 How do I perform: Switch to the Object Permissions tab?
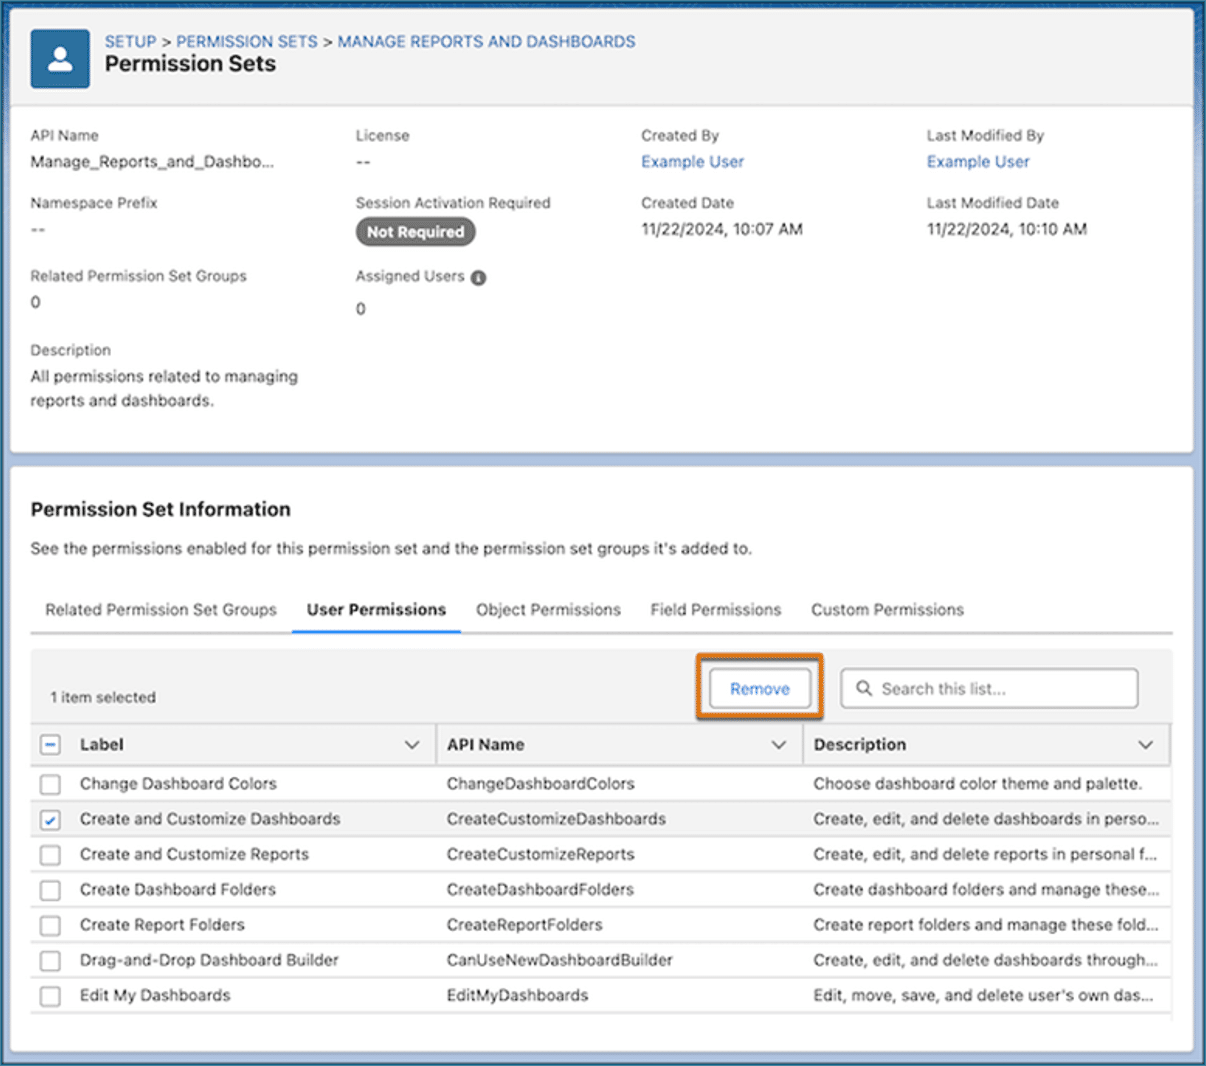coord(548,610)
